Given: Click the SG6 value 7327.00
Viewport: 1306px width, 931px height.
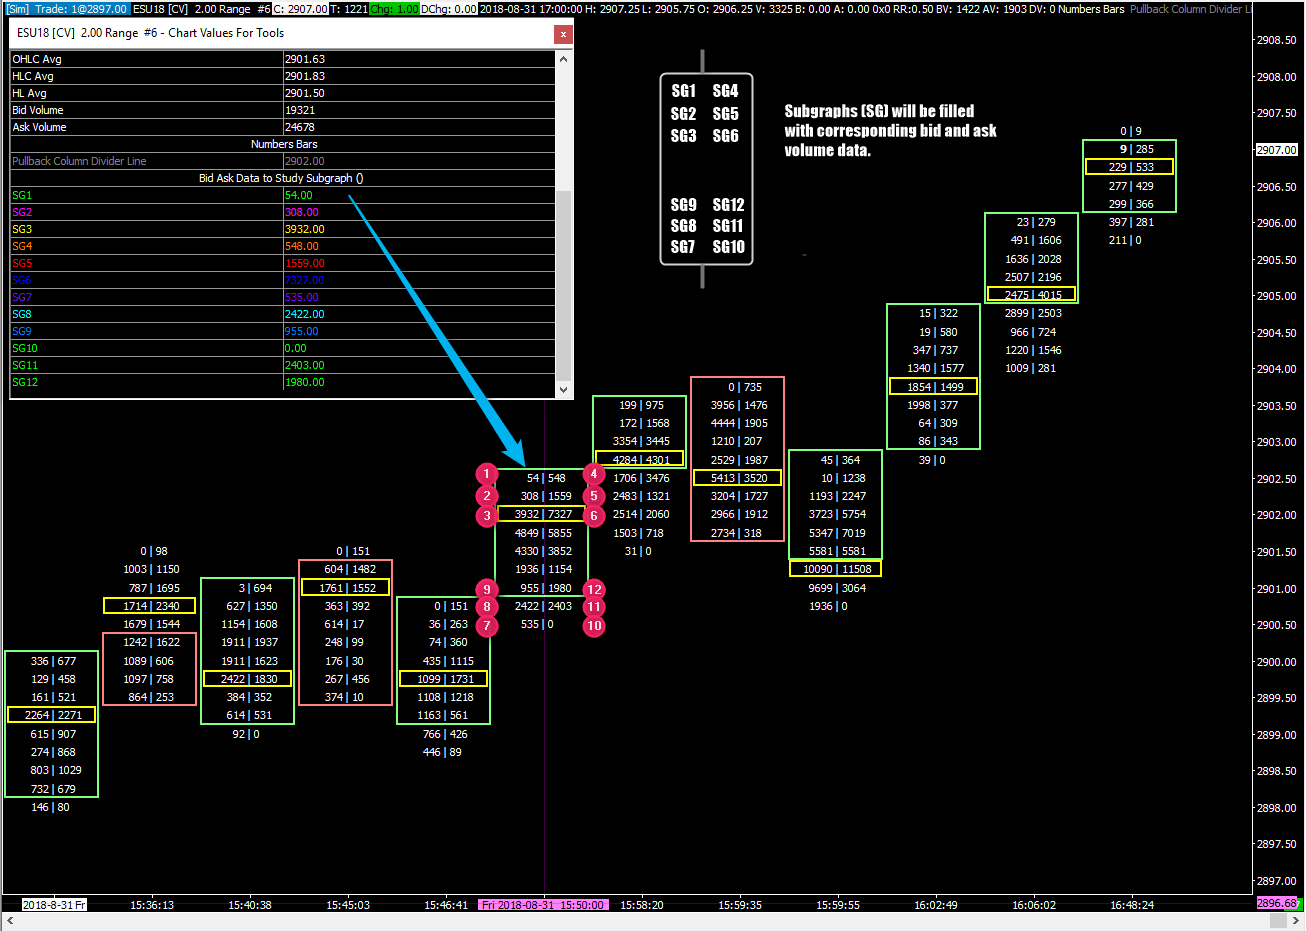Looking at the screenshot, I should coord(305,280).
